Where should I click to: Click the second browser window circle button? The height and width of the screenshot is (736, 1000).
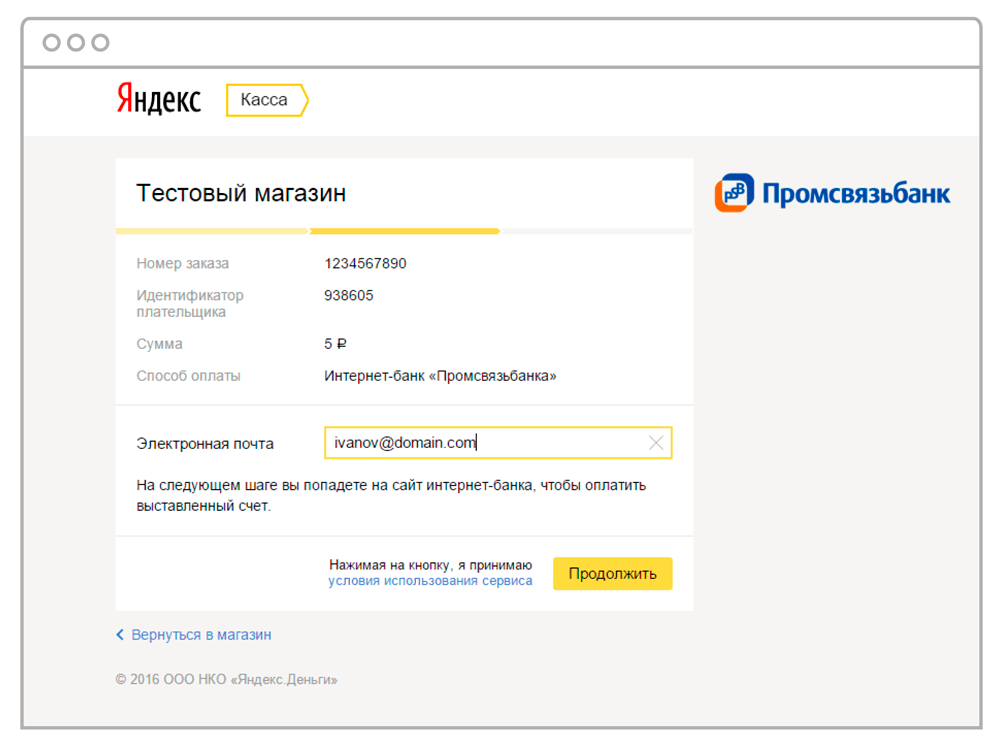pos(76,43)
